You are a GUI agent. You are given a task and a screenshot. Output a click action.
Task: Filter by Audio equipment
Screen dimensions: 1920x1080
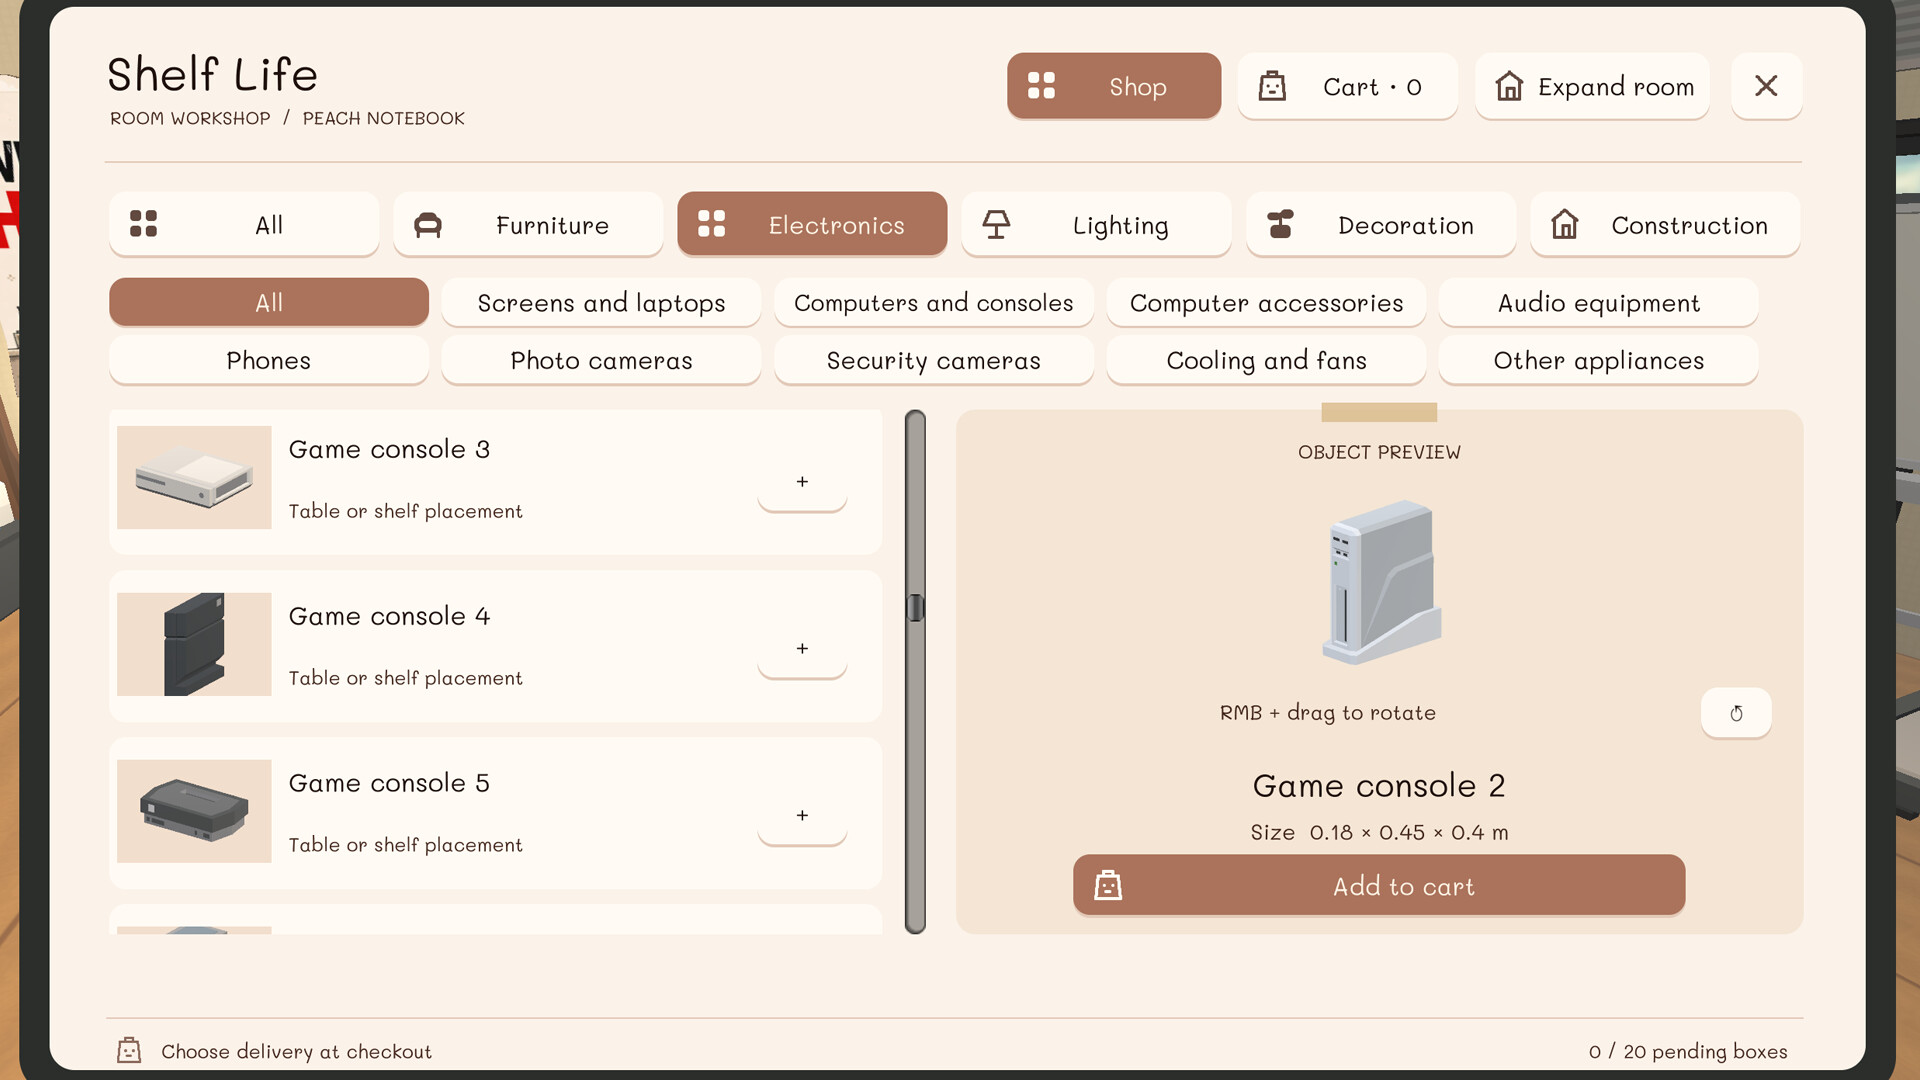(1598, 303)
